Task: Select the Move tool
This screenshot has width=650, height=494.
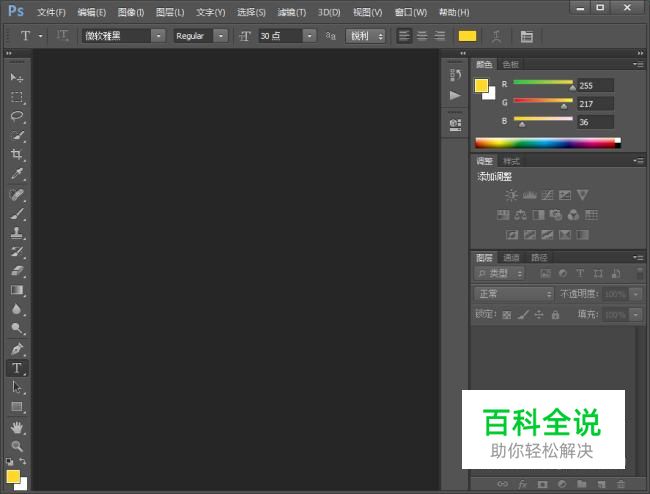Action: [17, 78]
